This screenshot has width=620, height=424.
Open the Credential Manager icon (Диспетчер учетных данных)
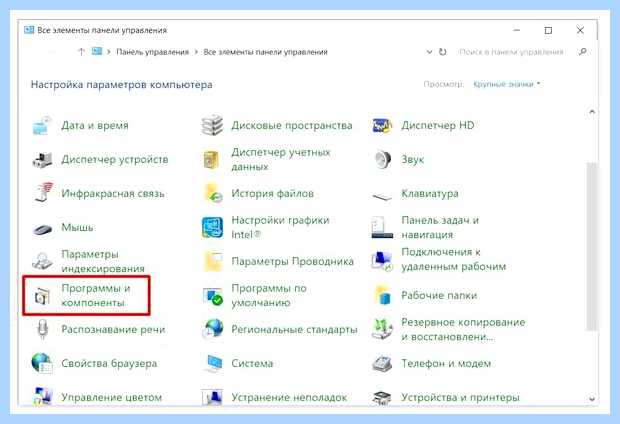212,160
